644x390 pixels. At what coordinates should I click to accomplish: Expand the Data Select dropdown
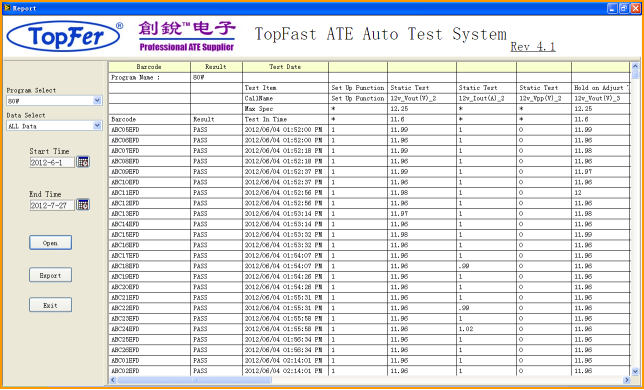pyautogui.click(x=97, y=126)
